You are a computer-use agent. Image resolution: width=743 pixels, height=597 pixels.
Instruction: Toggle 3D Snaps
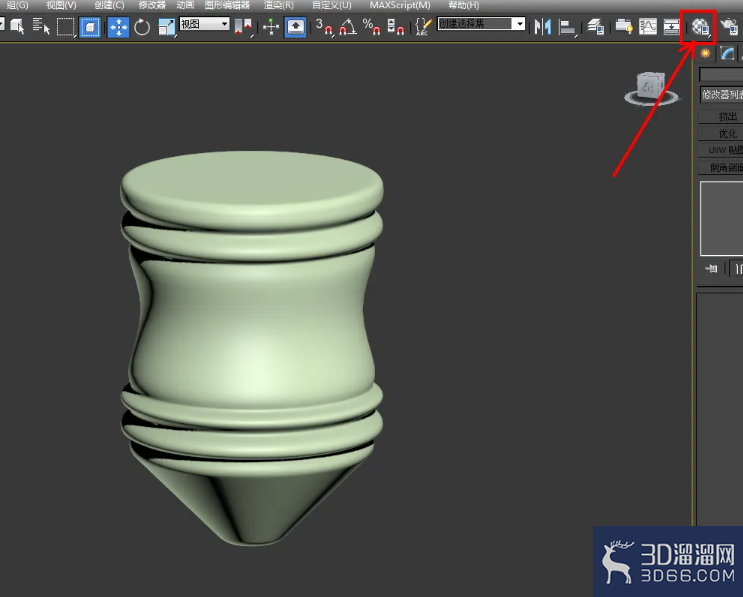click(324, 27)
